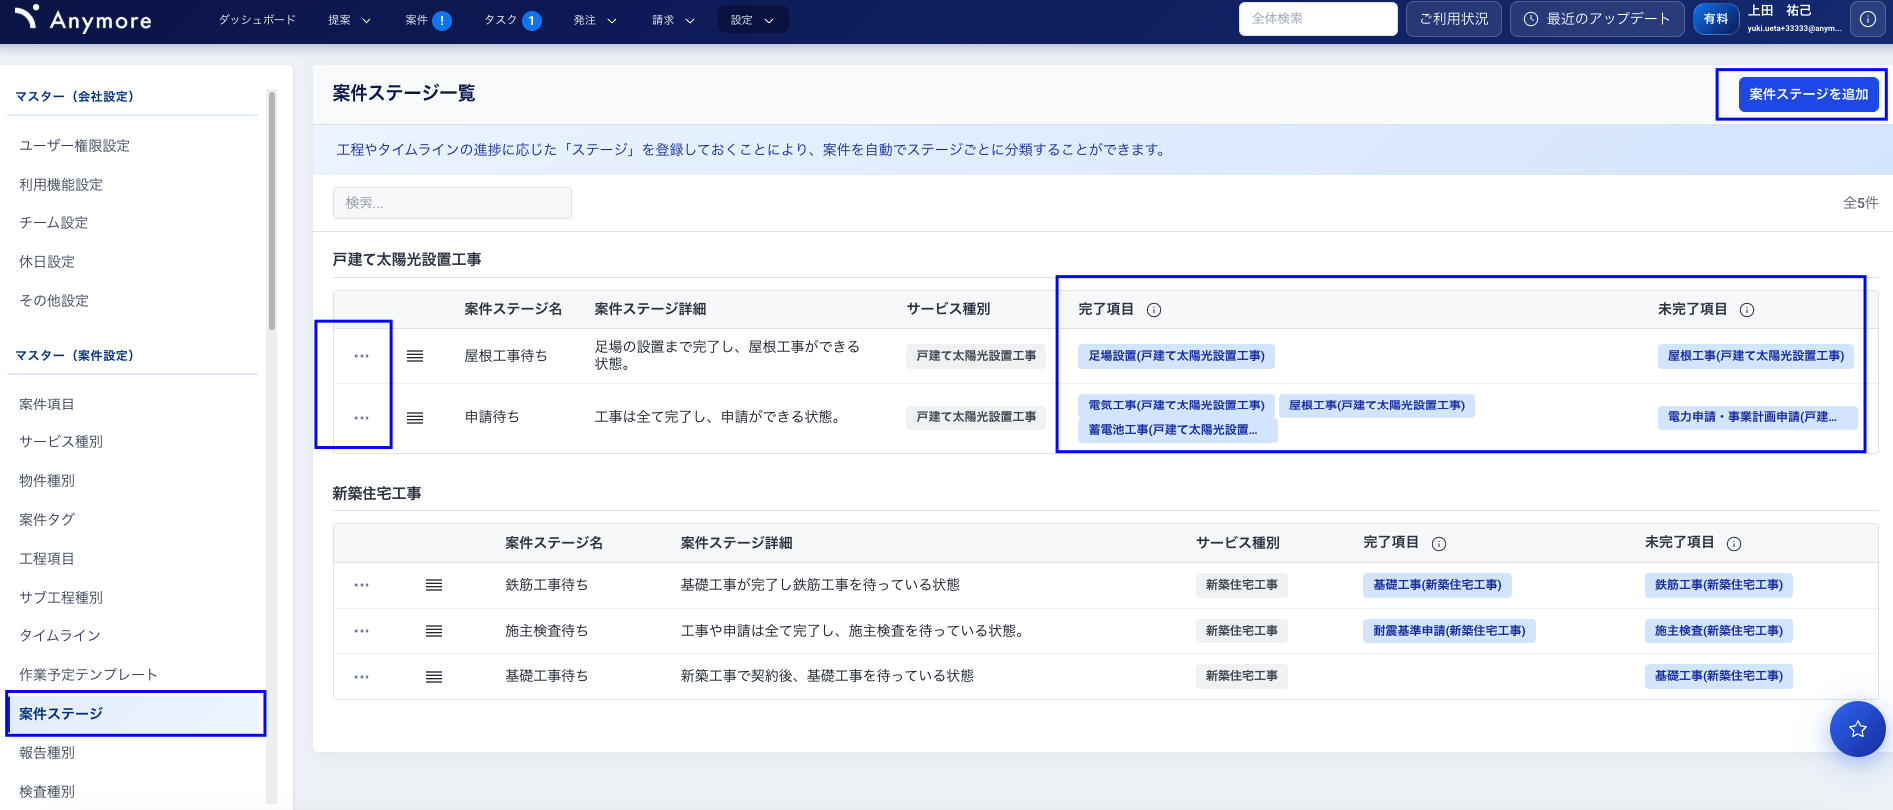Viewport: 1893px width, 810px height.
Task: Click the ご利用状況 button
Action: click(1454, 19)
